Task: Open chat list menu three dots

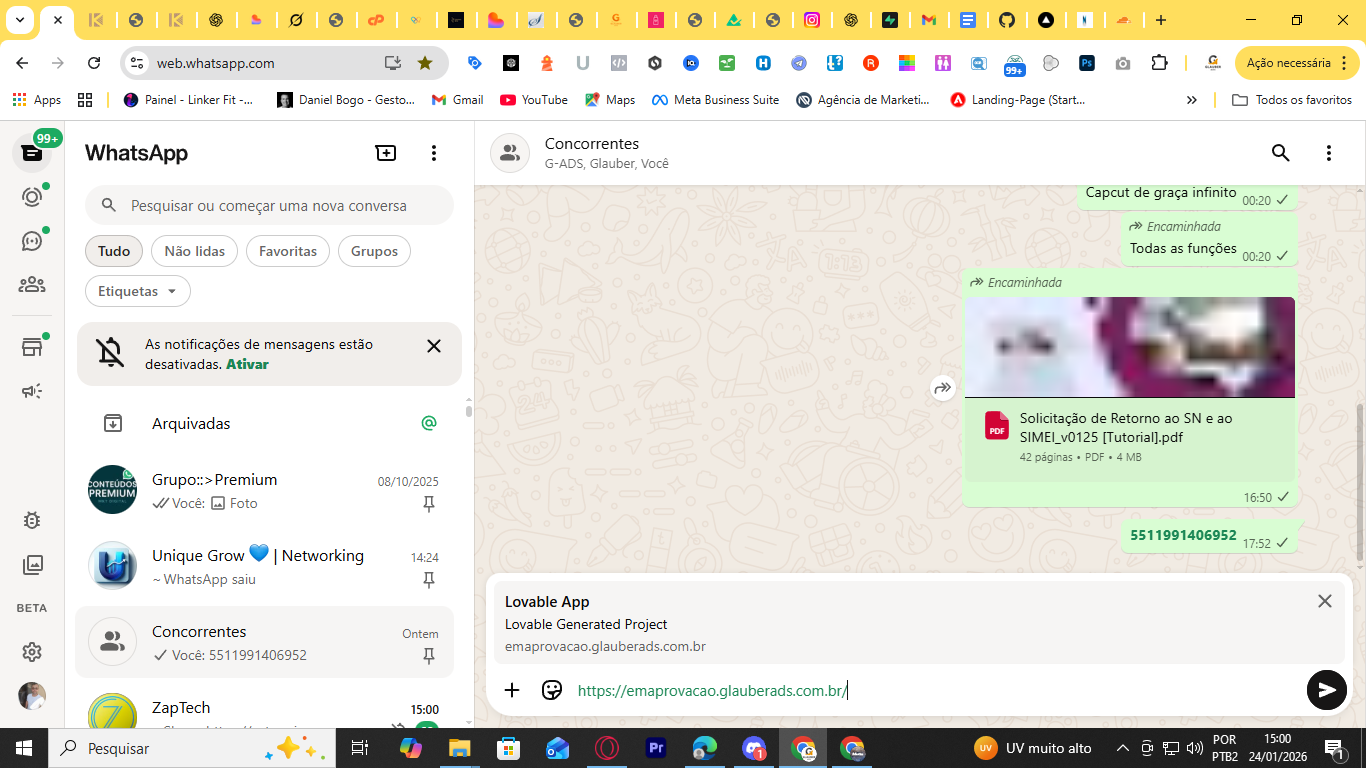Action: (433, 153)
